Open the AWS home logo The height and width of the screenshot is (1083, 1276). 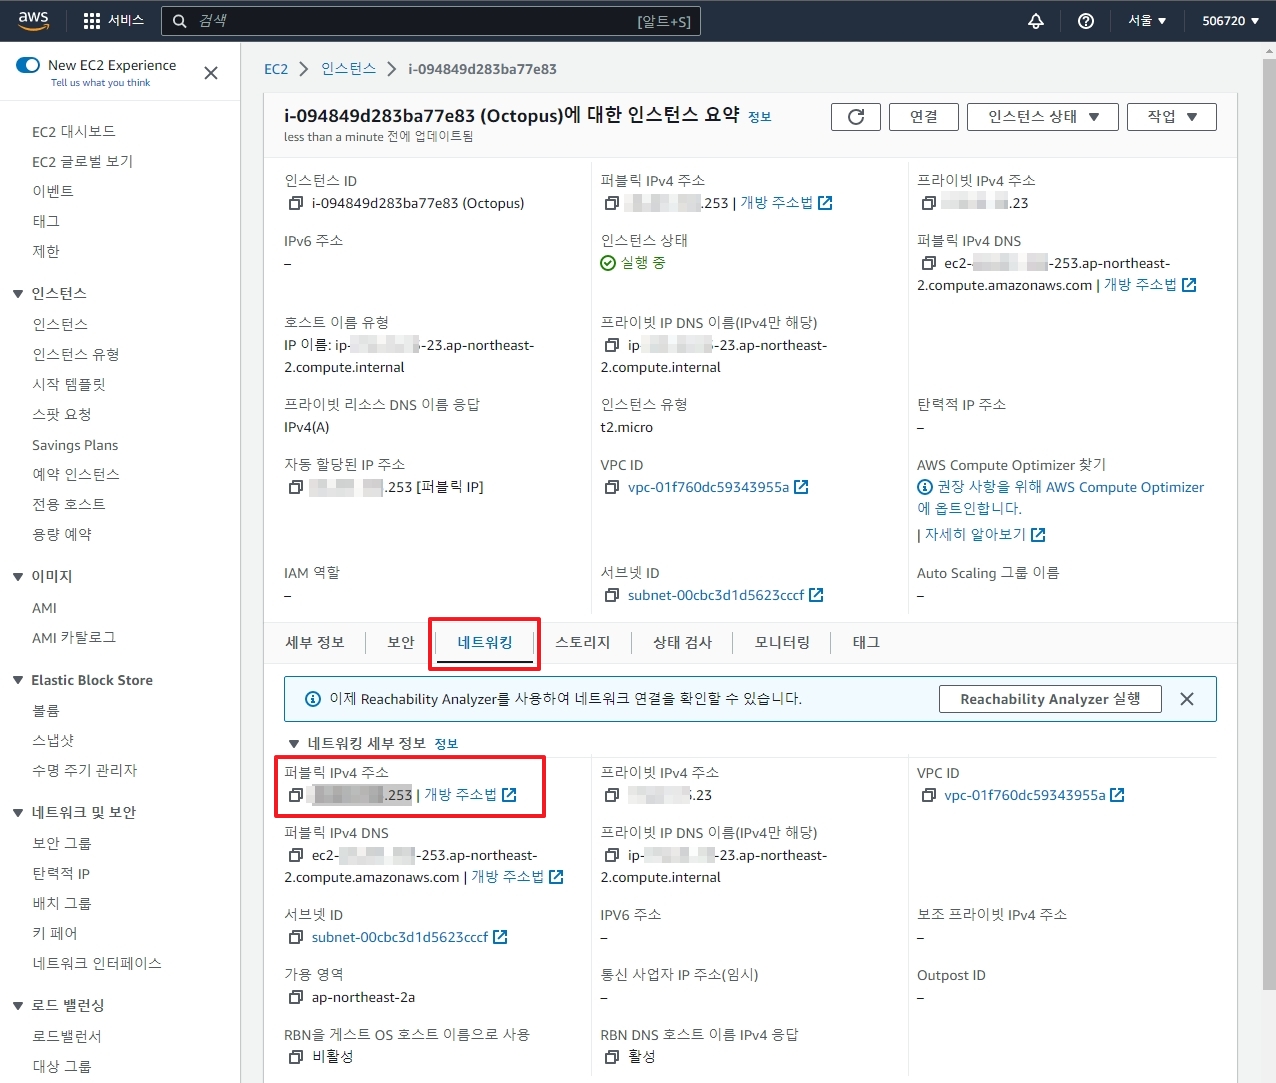click(33, 20)
